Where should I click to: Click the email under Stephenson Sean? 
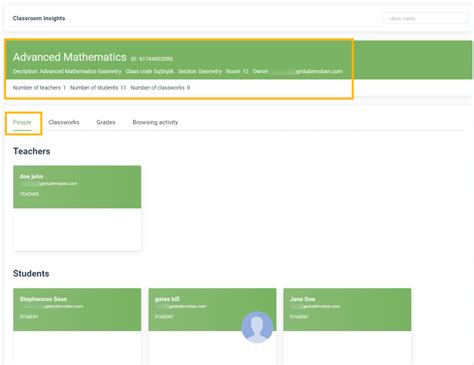tap(51, 306)
